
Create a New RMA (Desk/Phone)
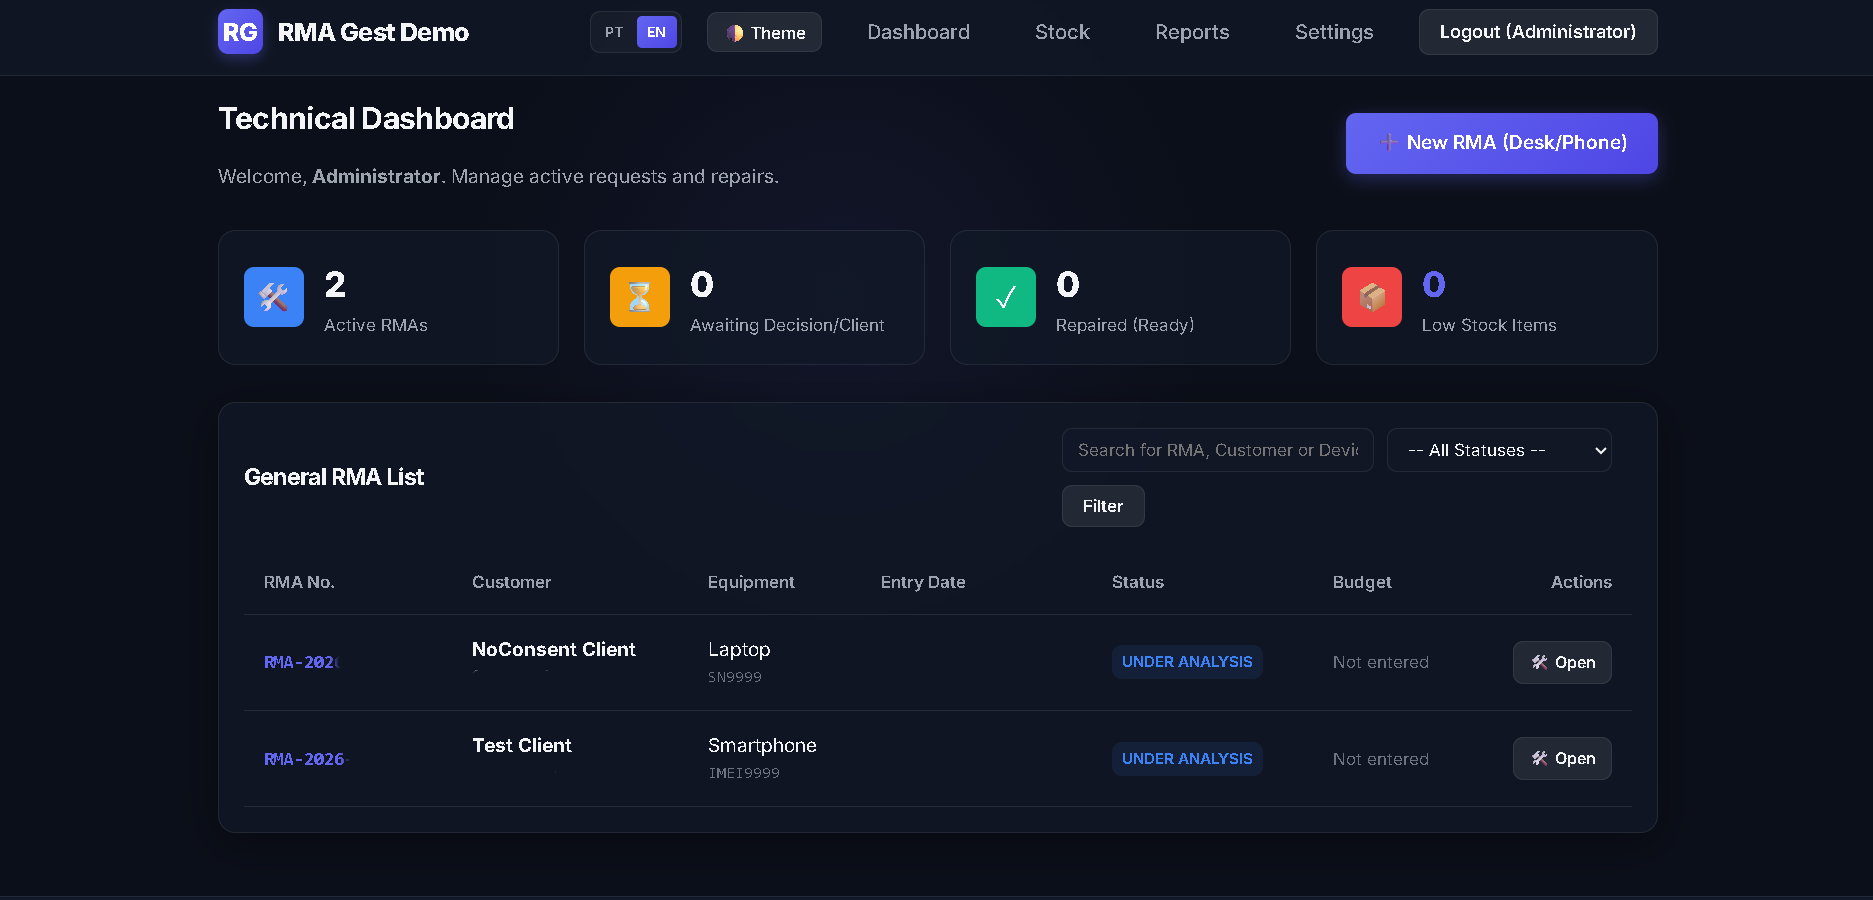tap(1501, 143)
